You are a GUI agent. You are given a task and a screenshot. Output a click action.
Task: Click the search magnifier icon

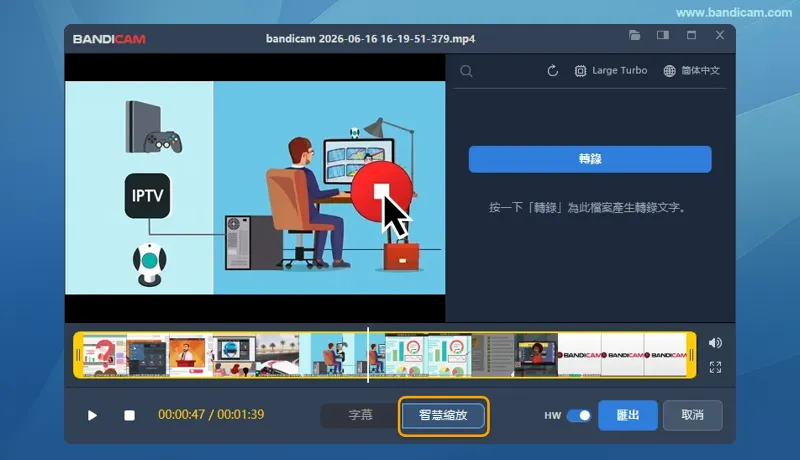click(x=466, y=71)
